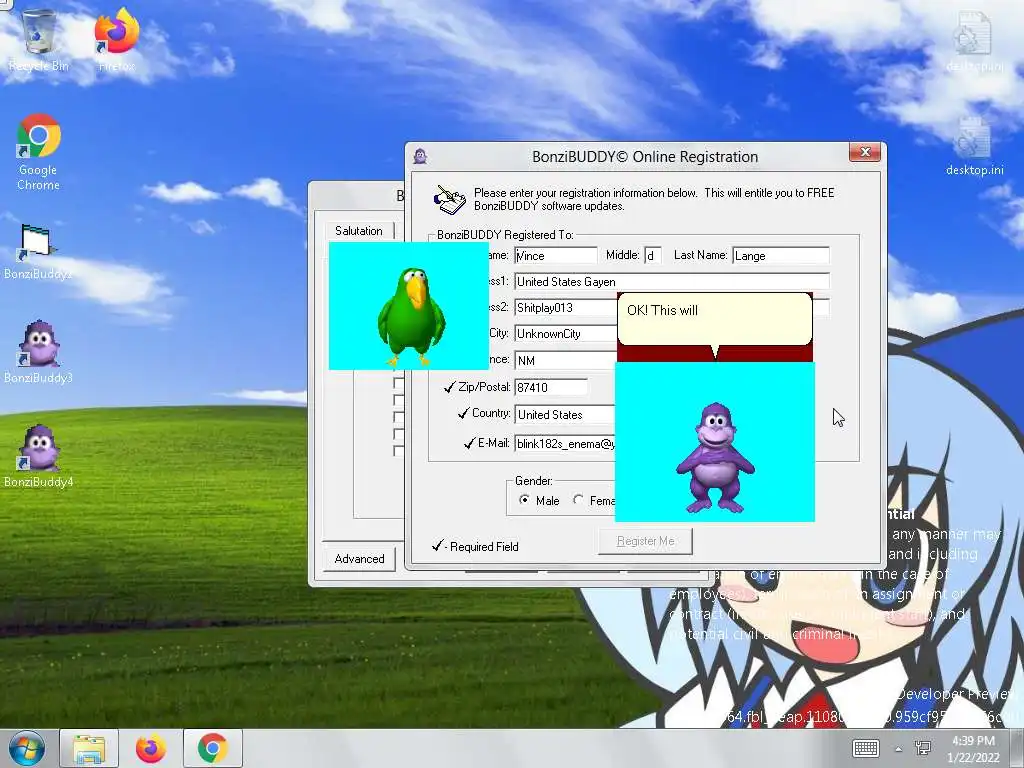Click the state field containing NM
Viewport: 1024px width, 768px height.
566,360
